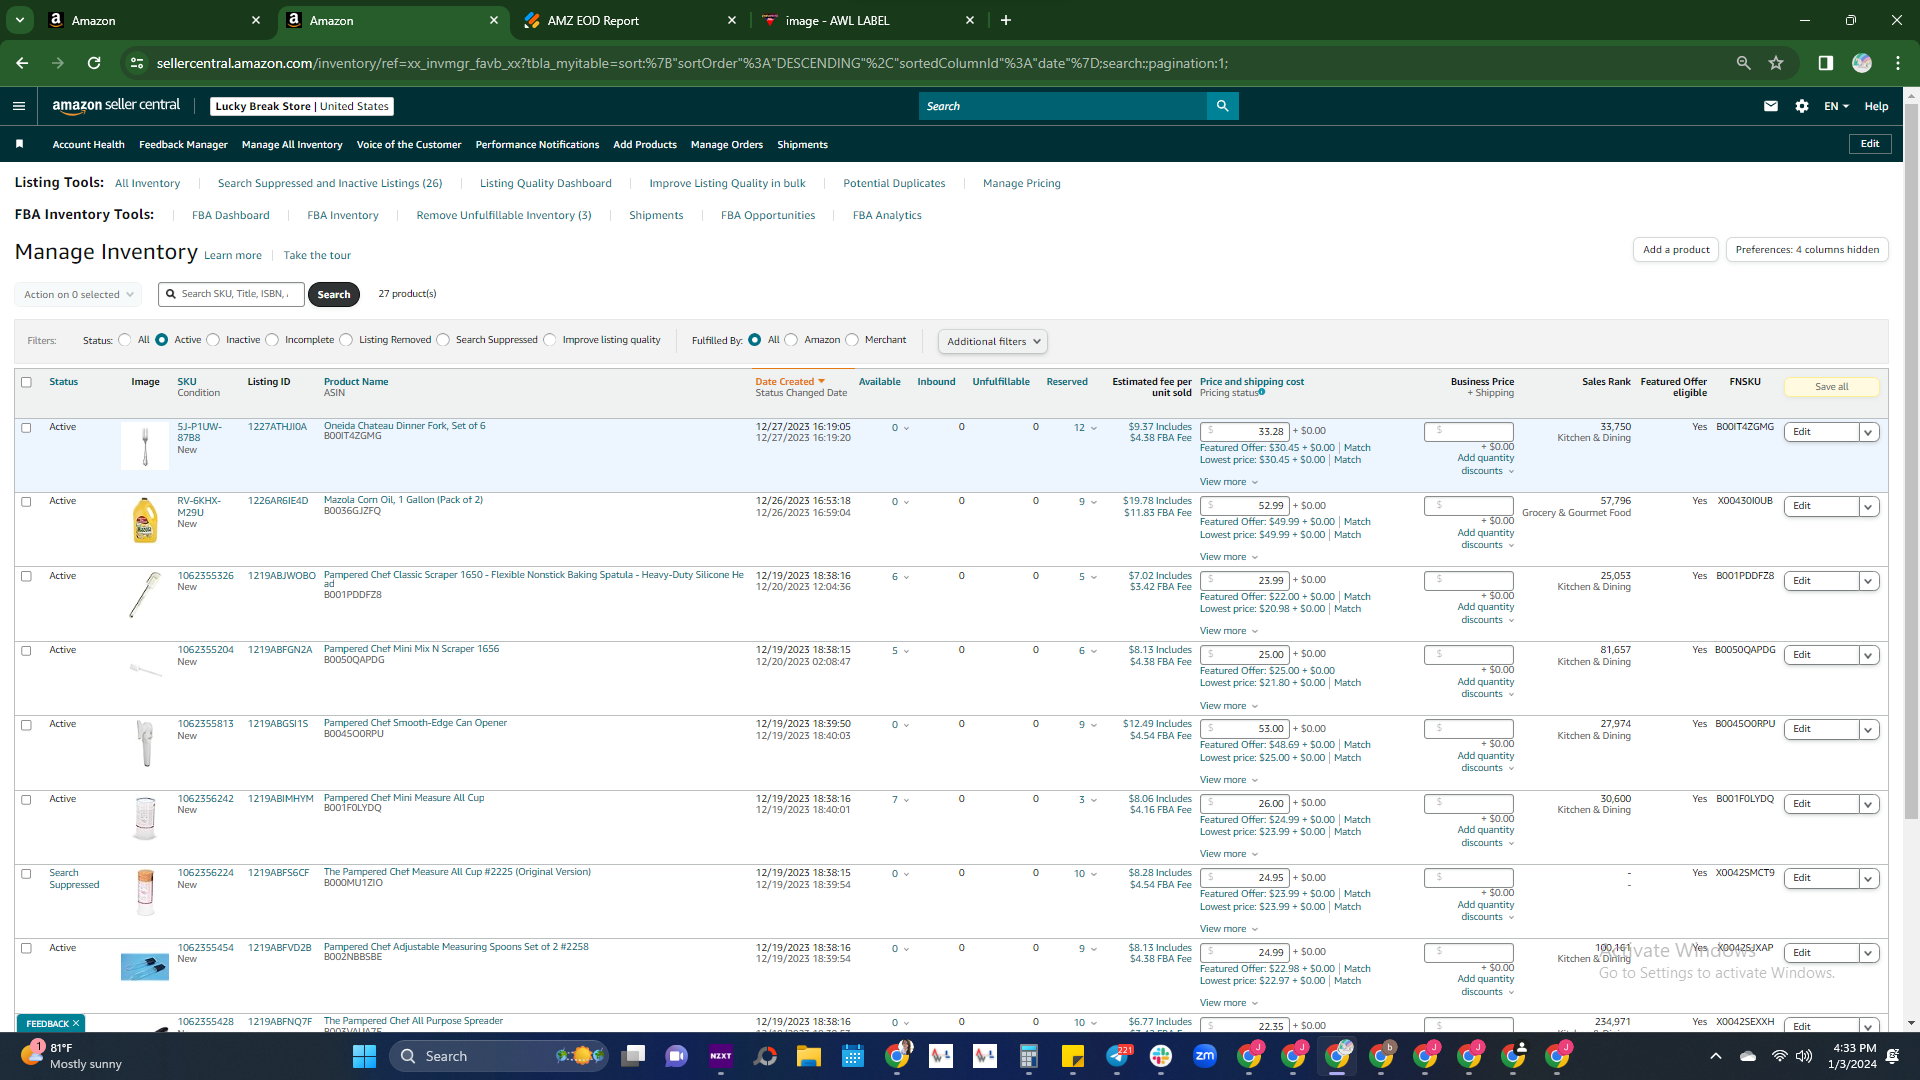The height and width of the screenshot is (1080, 1920).
Task: Click the inventory SKU search field
Action: click(232, 294)
